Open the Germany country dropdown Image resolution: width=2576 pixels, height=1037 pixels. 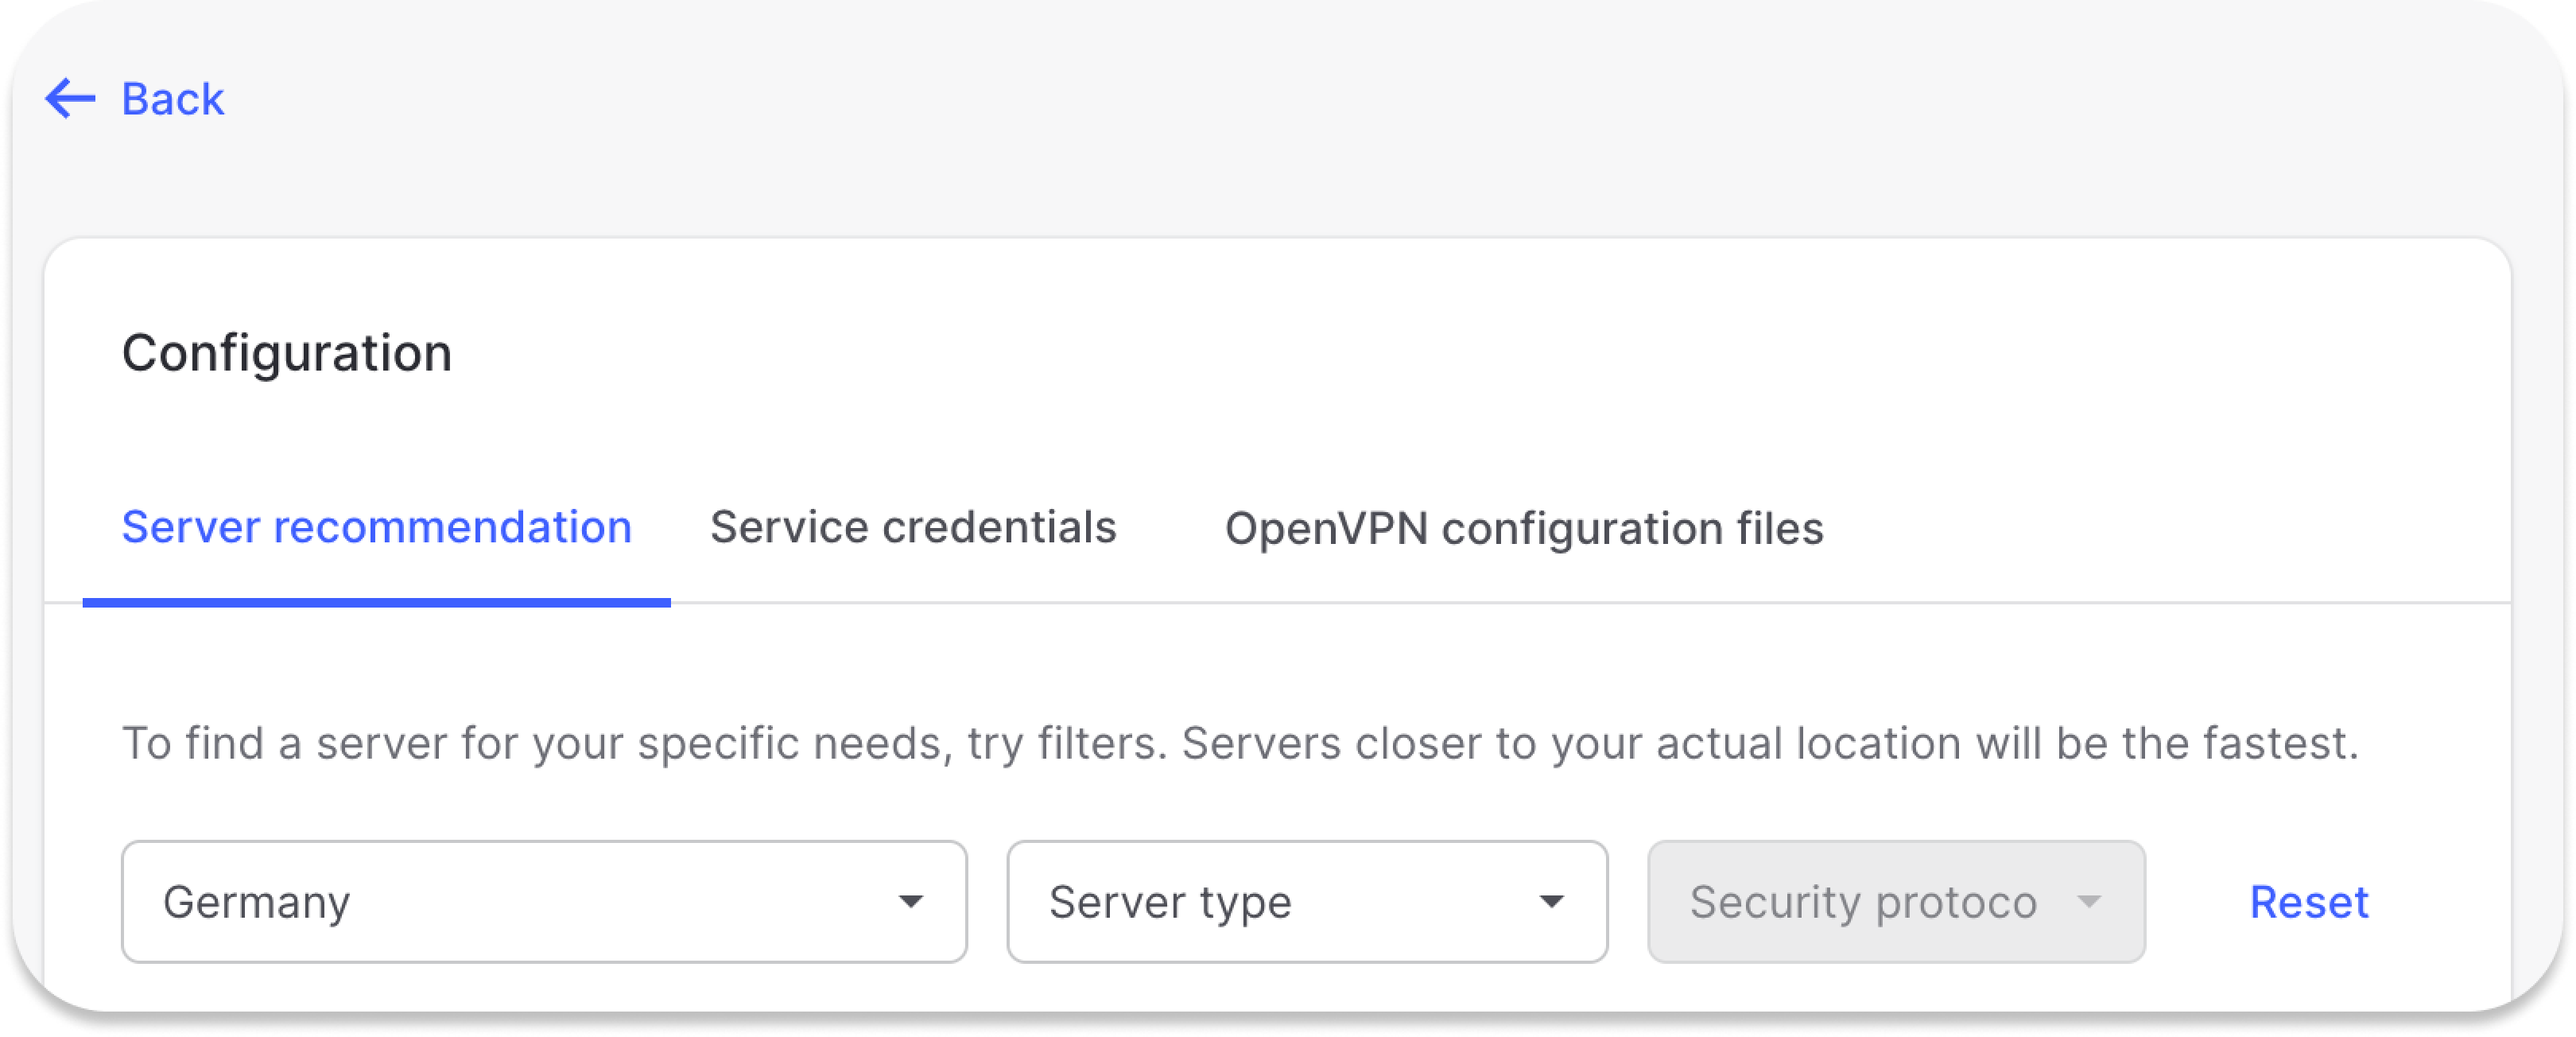(543, 901)
